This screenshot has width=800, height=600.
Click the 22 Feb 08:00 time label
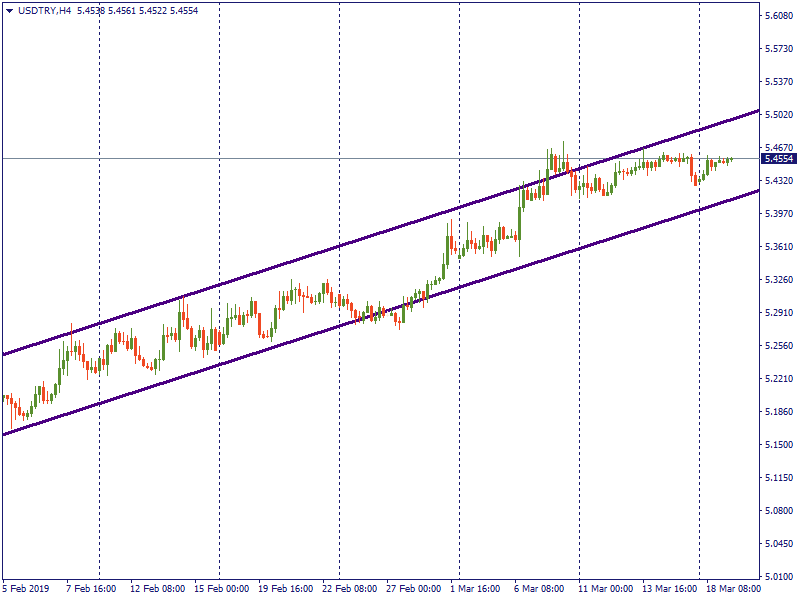pyautogui.click(x=350, y=589)
